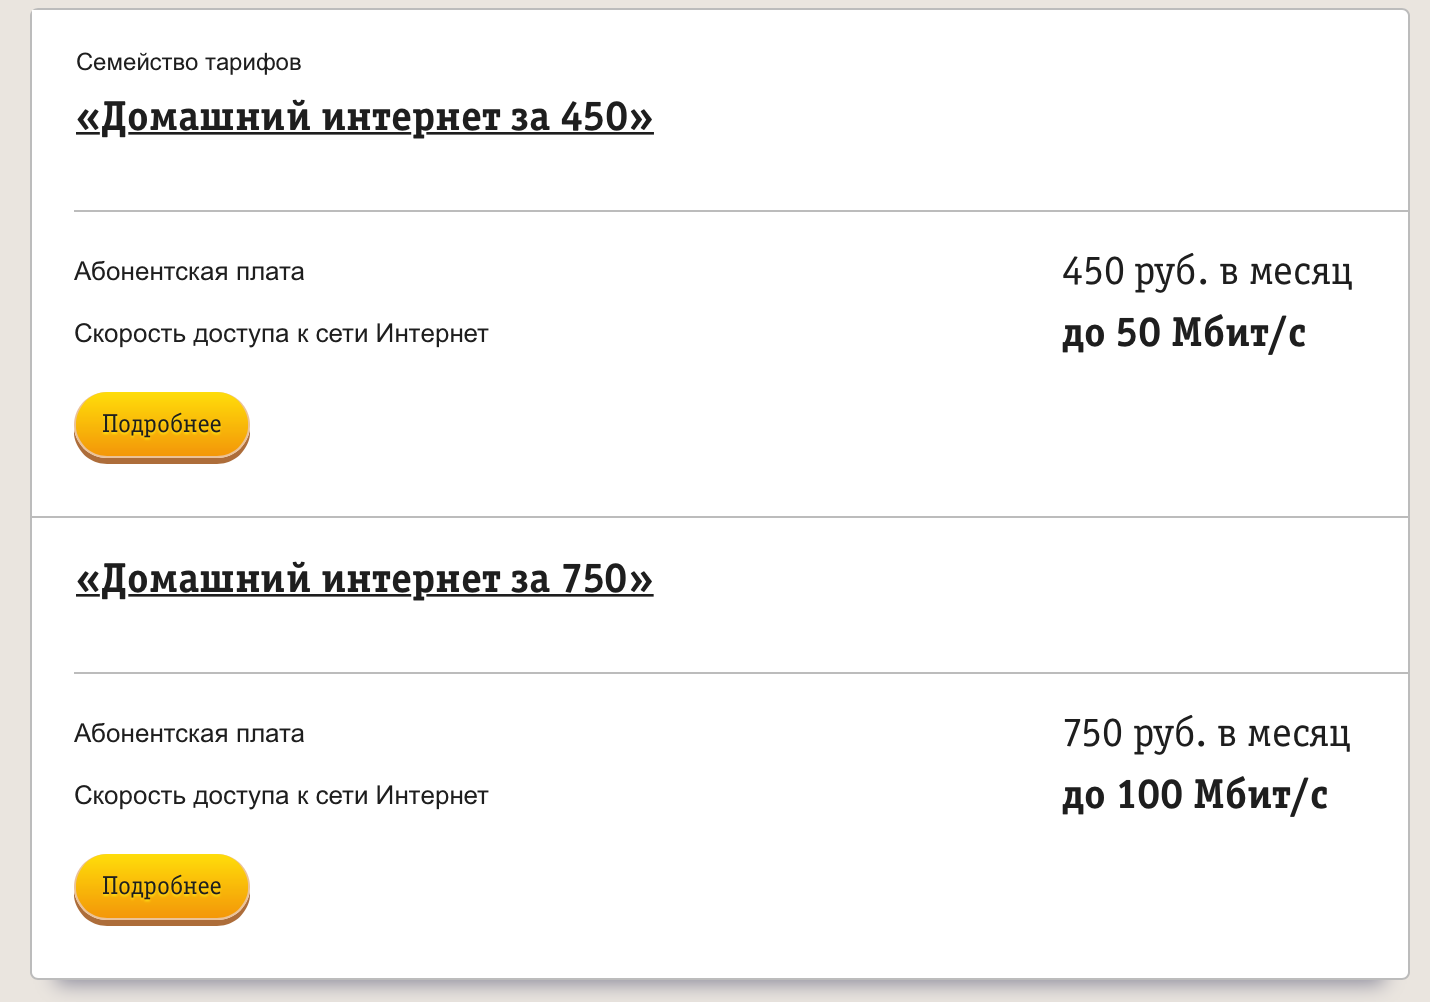Click Подробнее button under the 750 tariff
1430x1002 pixels.
(x=161, y=886)
